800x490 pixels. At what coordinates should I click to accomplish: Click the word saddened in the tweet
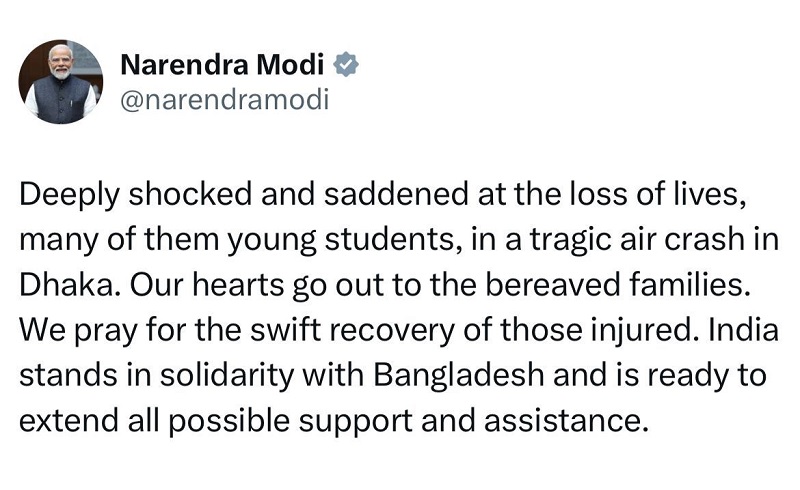(396, 194)
